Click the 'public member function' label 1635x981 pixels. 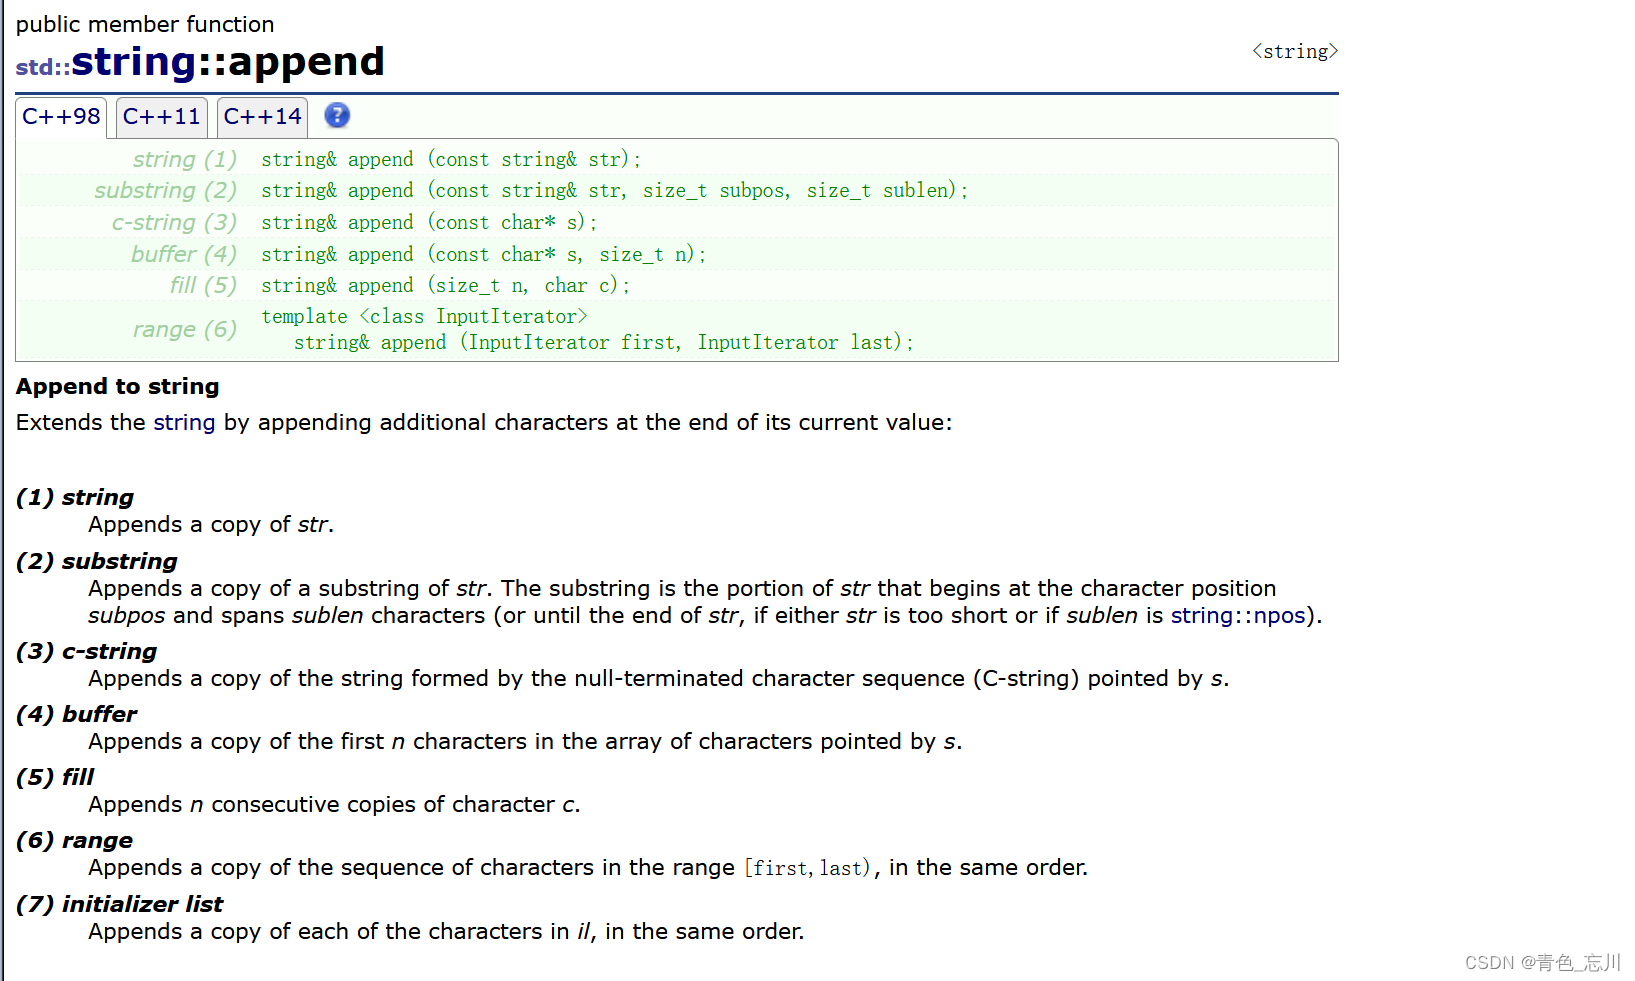(x=145, y=24)
